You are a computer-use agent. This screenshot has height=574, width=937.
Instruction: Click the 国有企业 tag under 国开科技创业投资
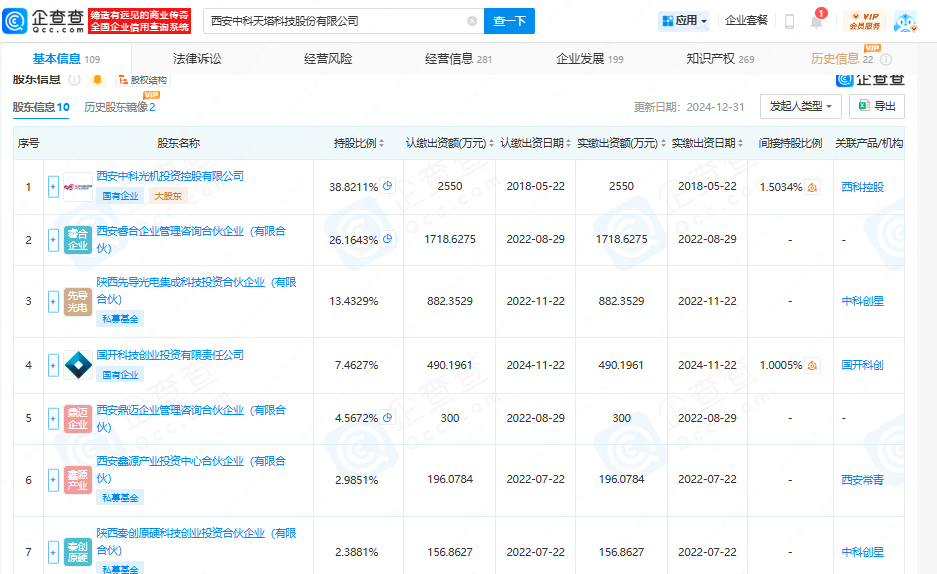click(x=120, y=375)
